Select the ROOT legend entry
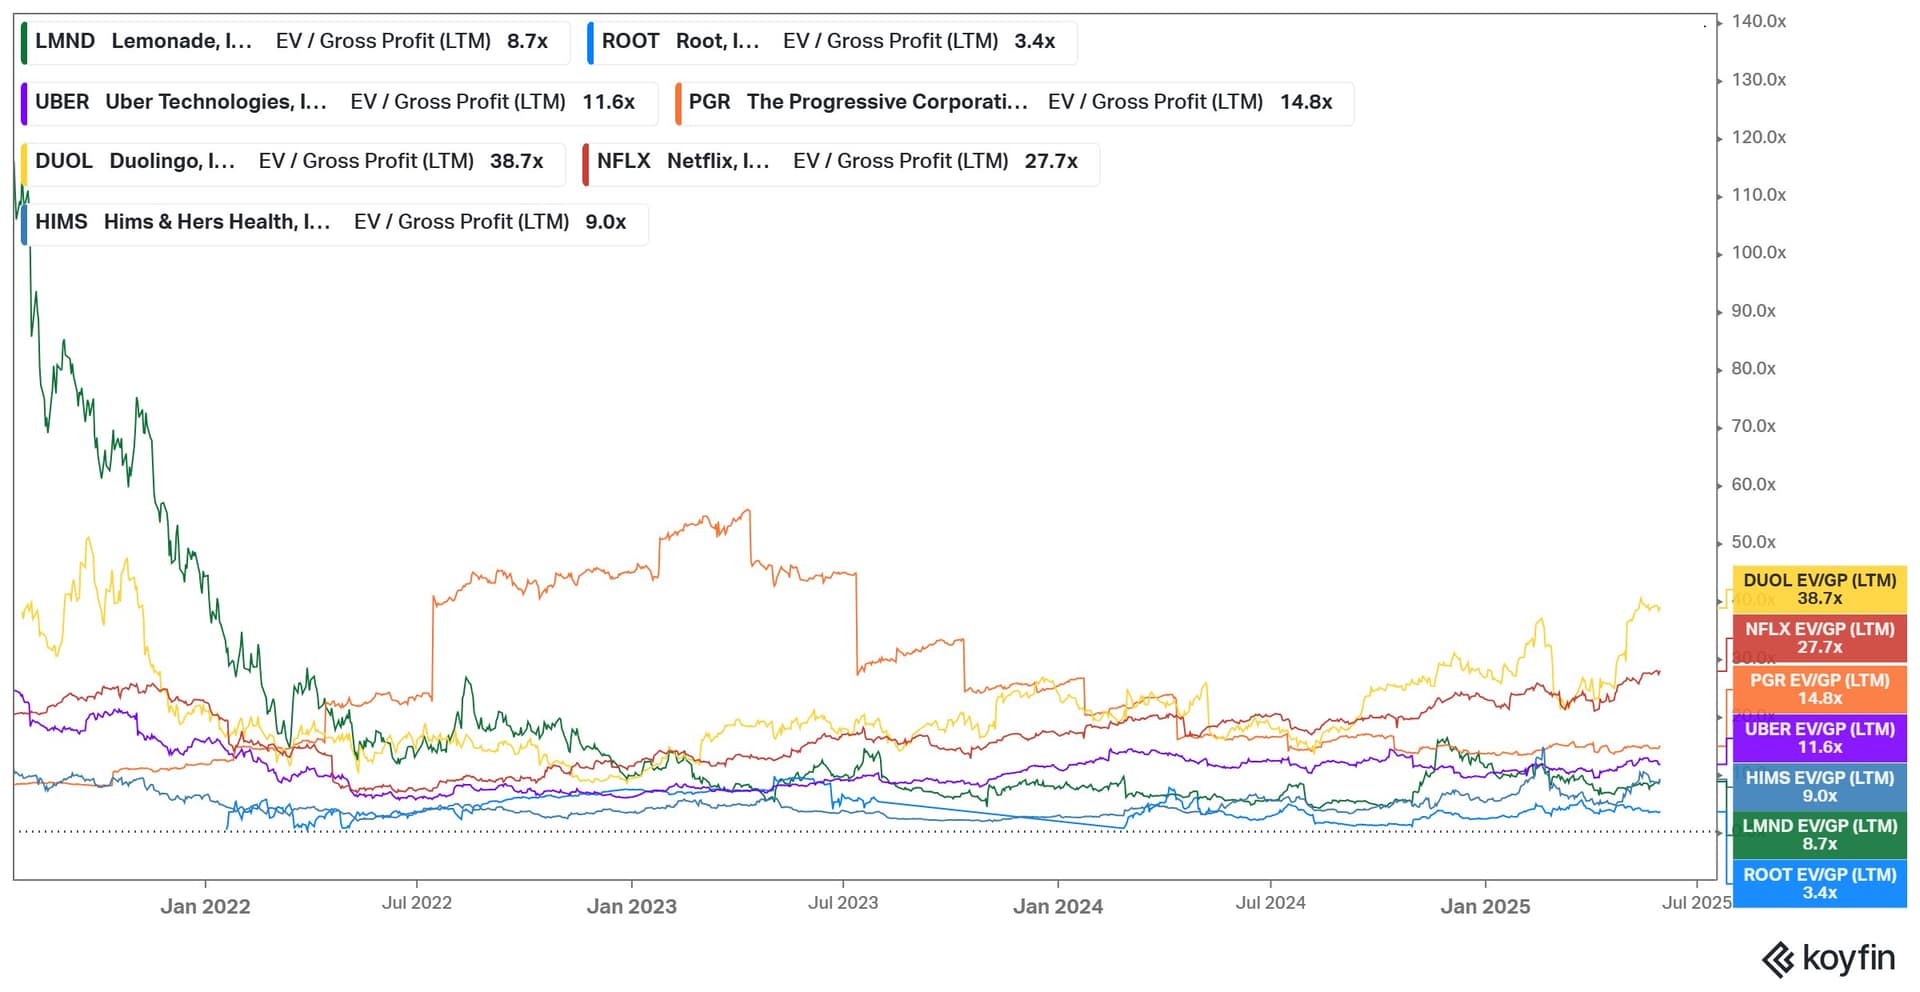 [x=832, y=42]
